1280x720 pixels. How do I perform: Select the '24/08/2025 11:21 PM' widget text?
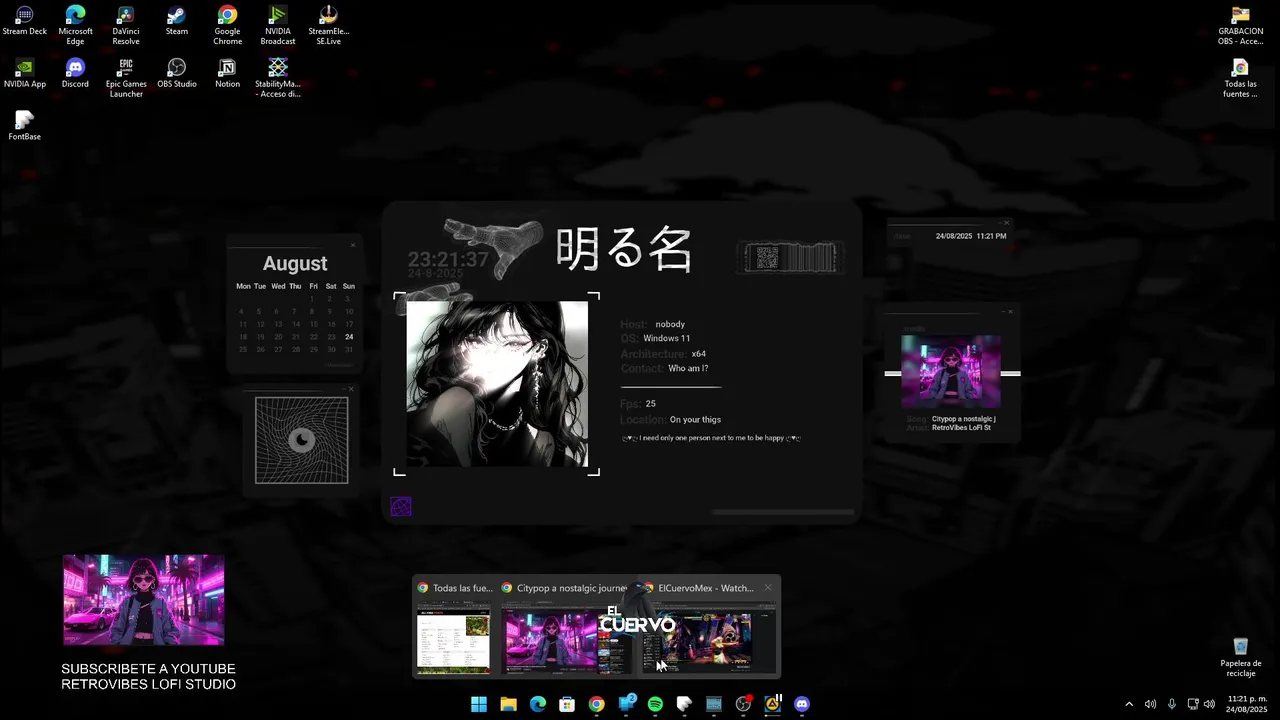point(971,236)
